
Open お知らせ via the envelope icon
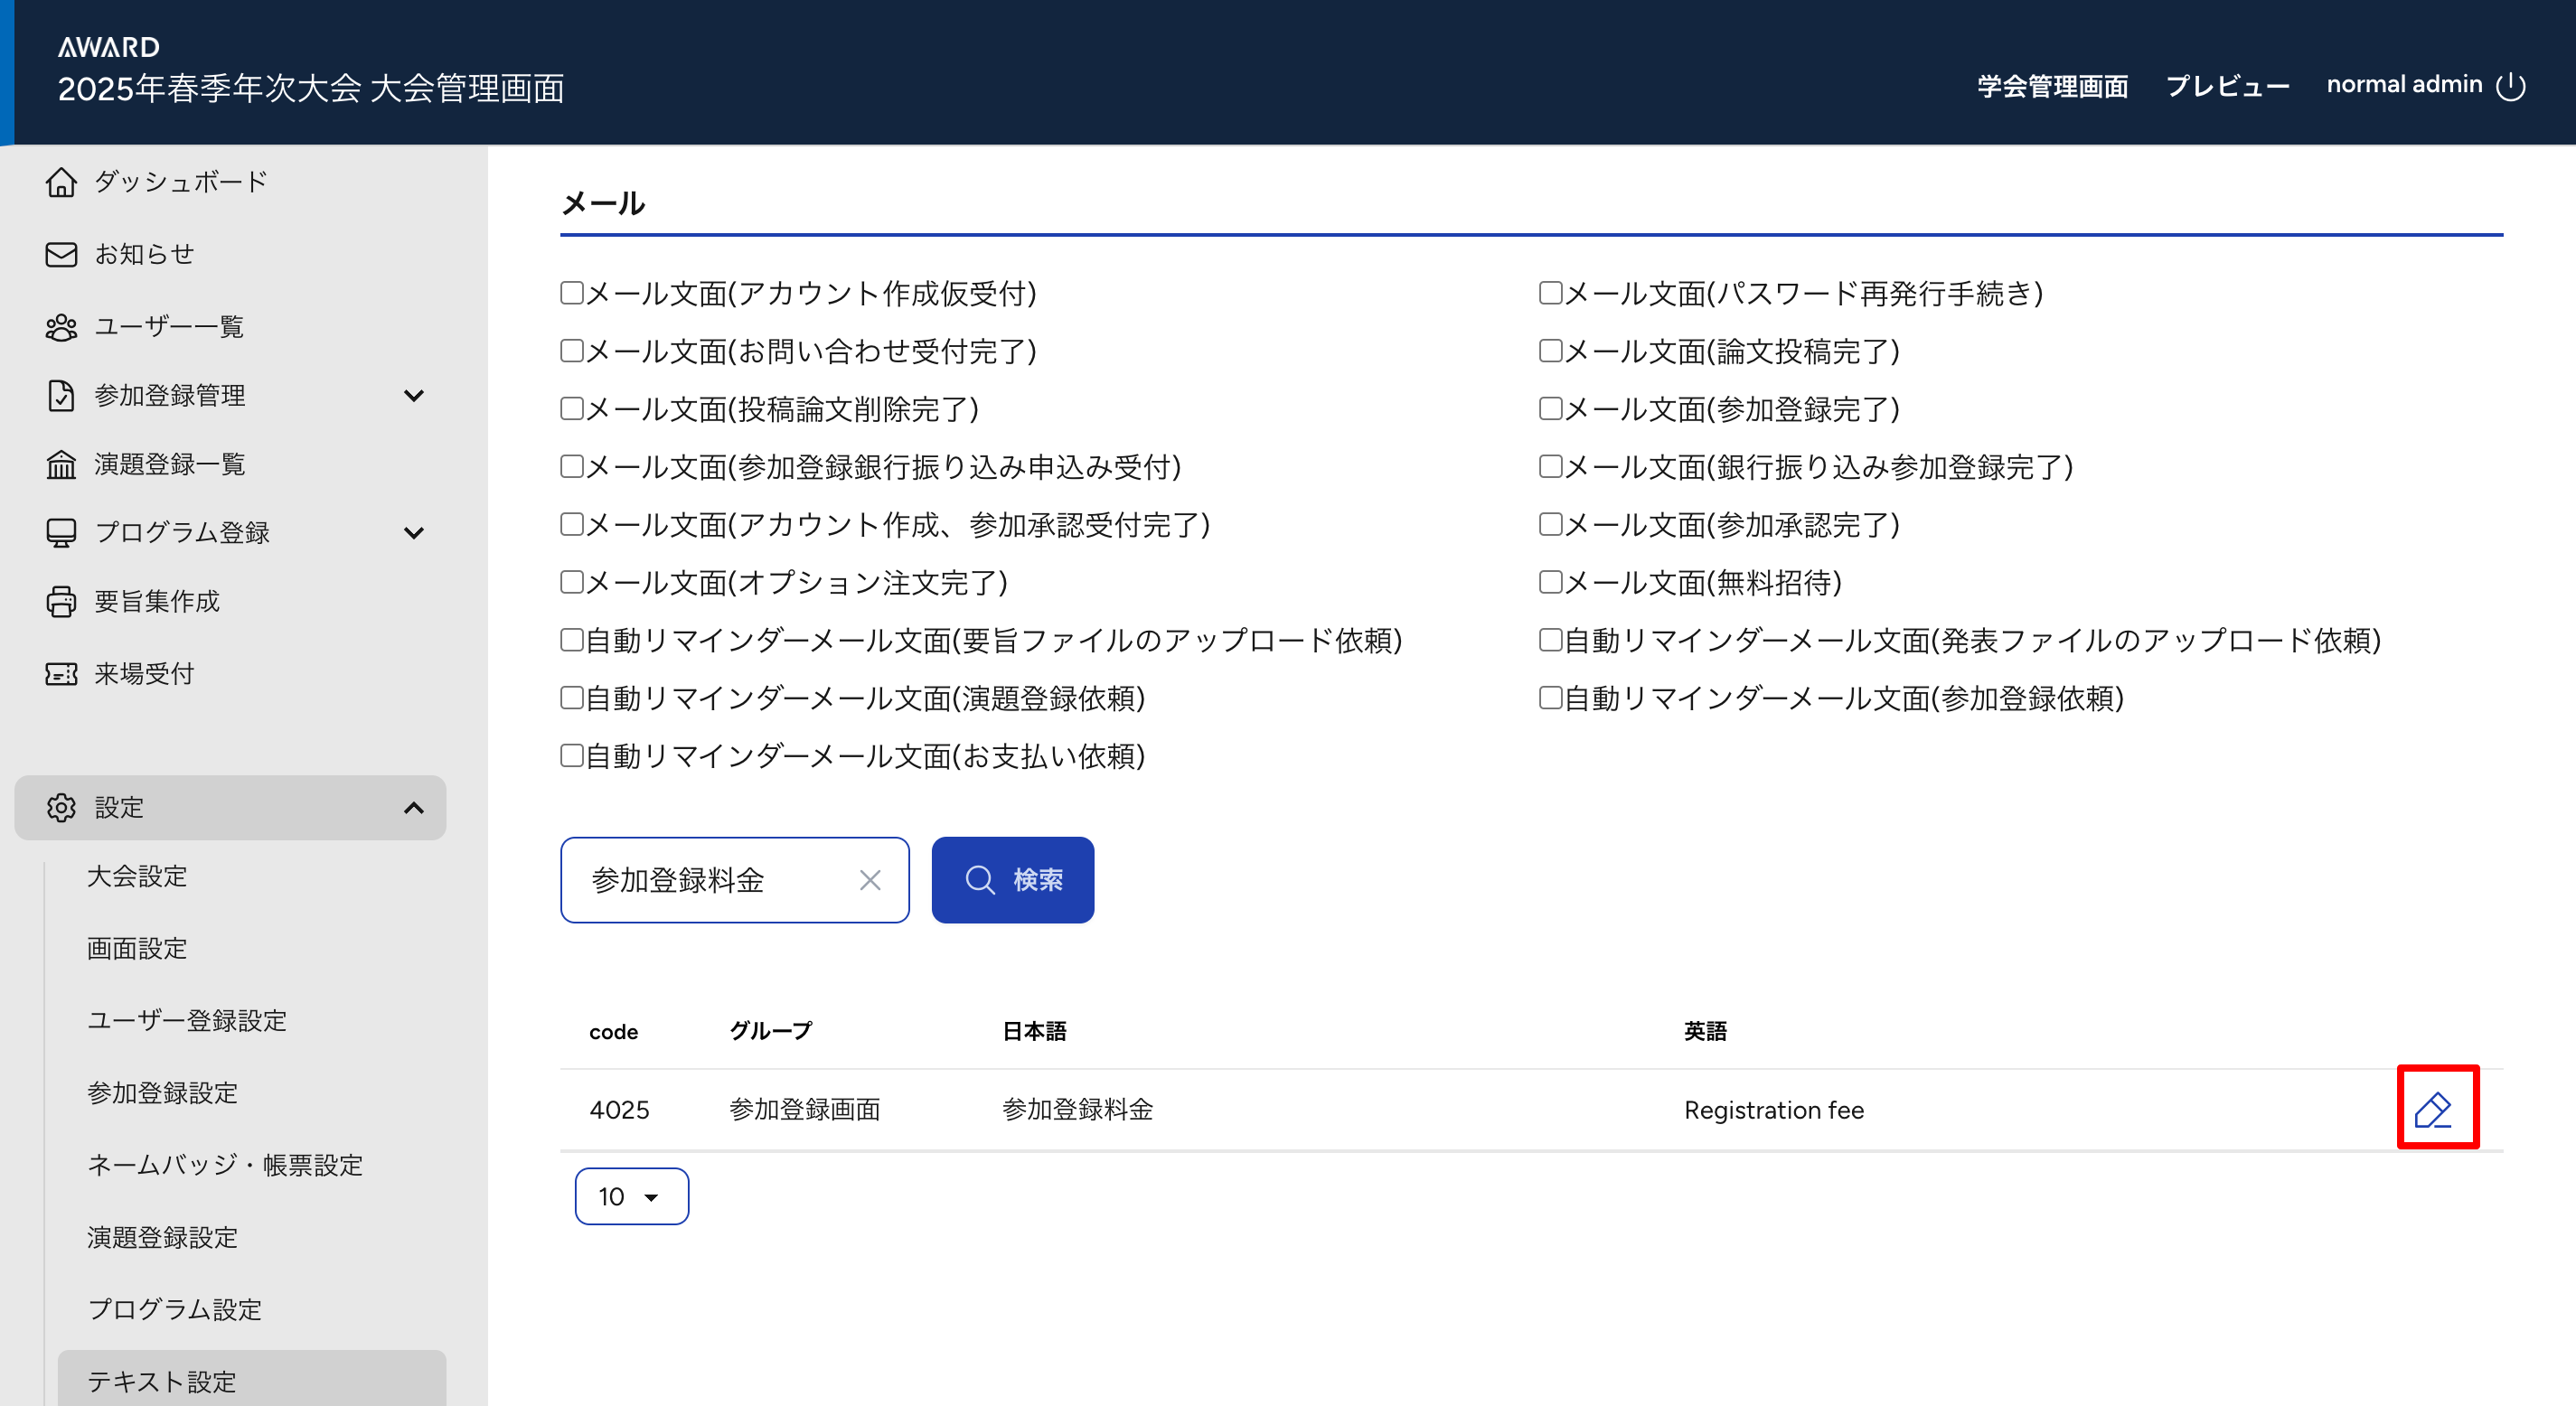[x=61, y=254]
